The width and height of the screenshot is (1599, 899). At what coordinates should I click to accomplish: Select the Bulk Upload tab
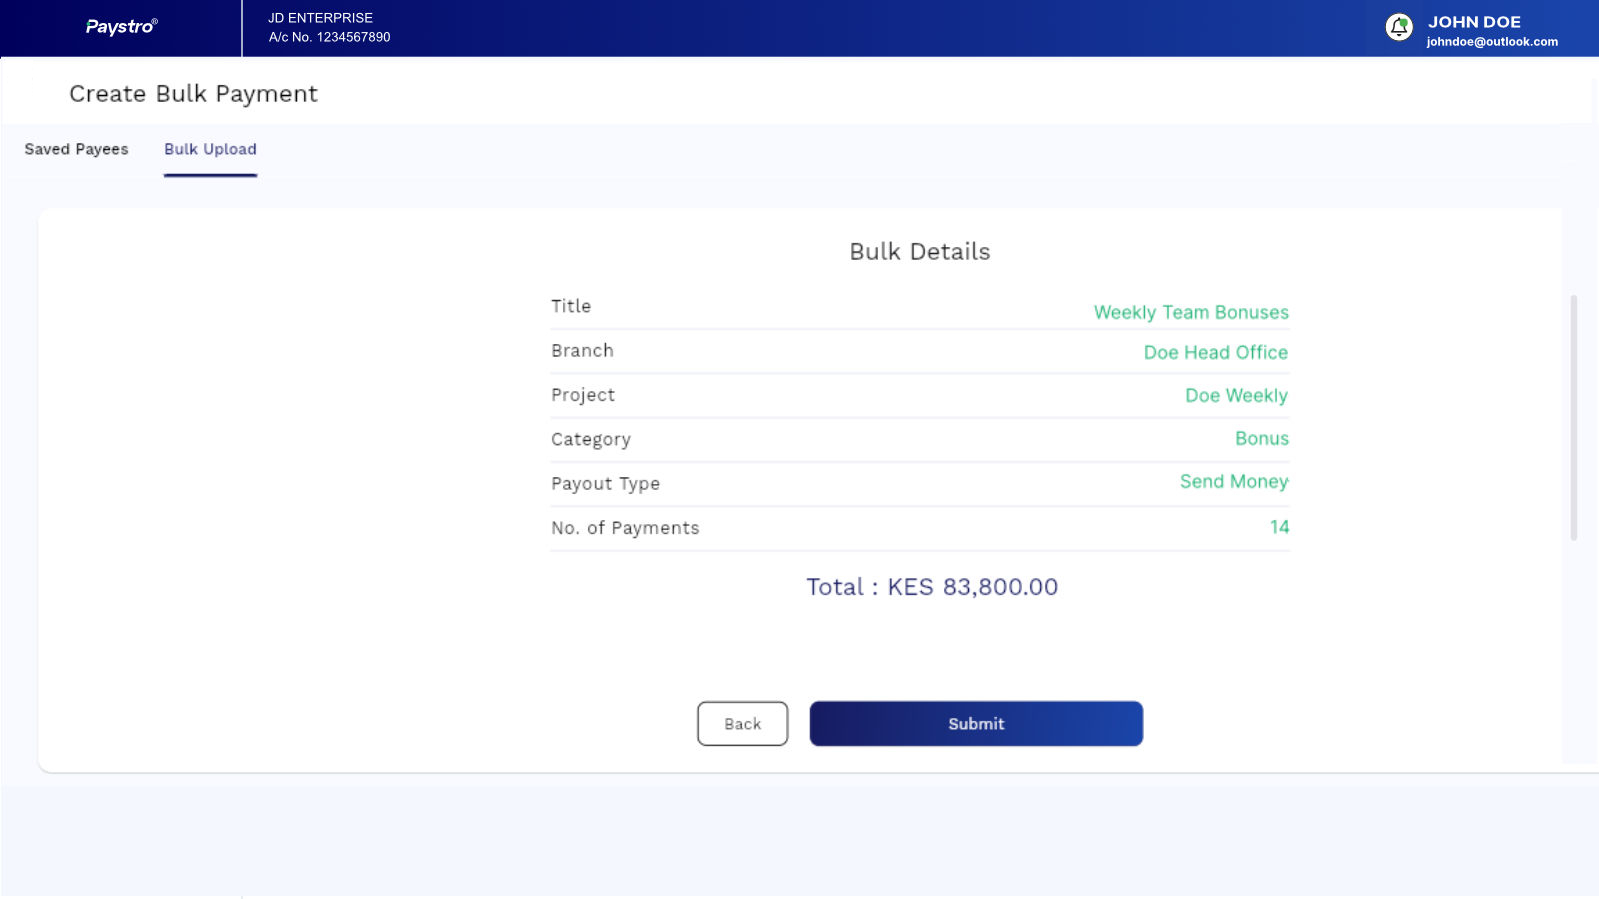coord(210,149)
